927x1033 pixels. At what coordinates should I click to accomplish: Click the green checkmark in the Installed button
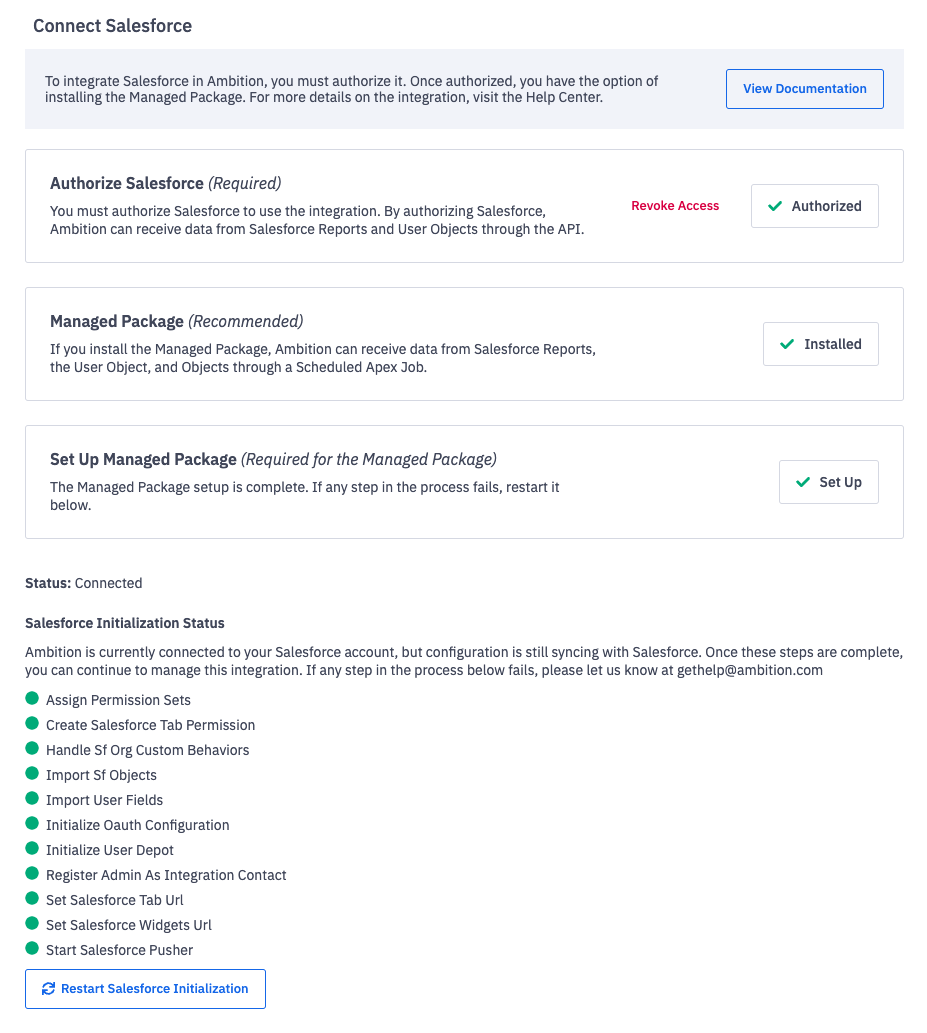point(787,344)
